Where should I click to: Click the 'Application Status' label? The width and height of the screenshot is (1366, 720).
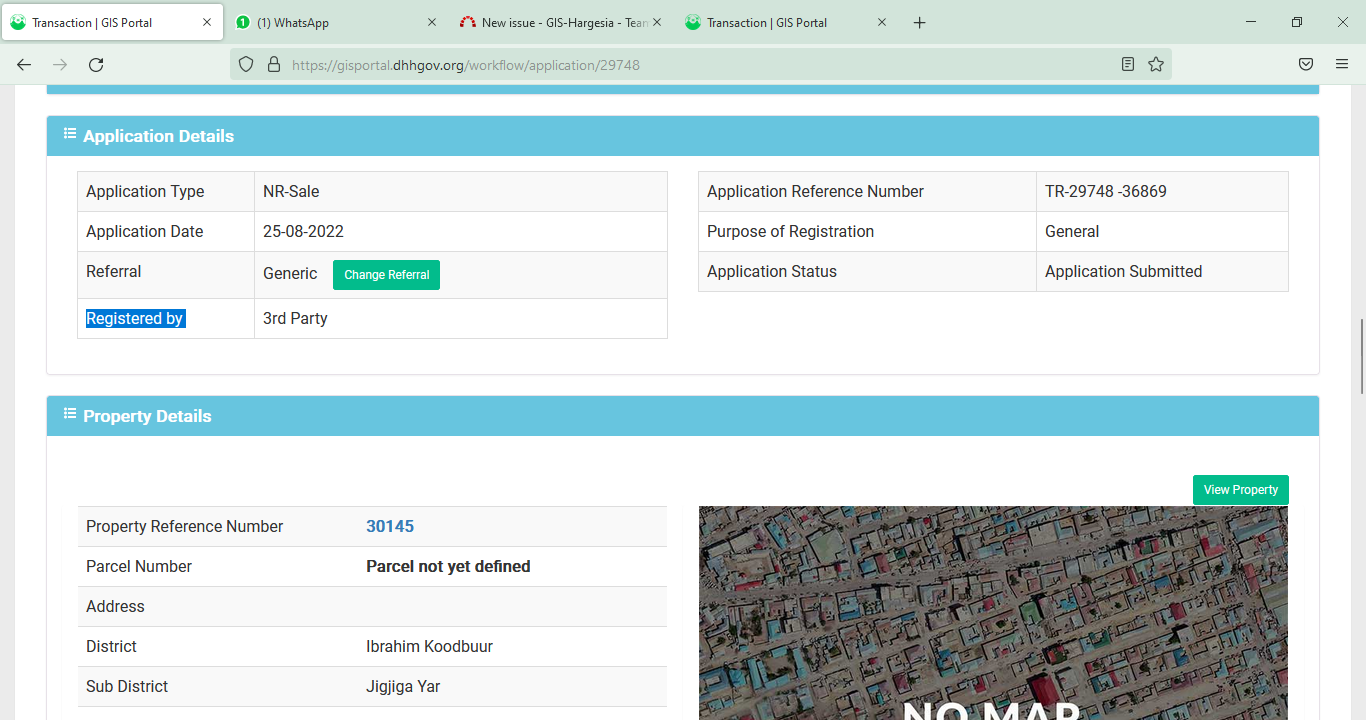[771, 271]
